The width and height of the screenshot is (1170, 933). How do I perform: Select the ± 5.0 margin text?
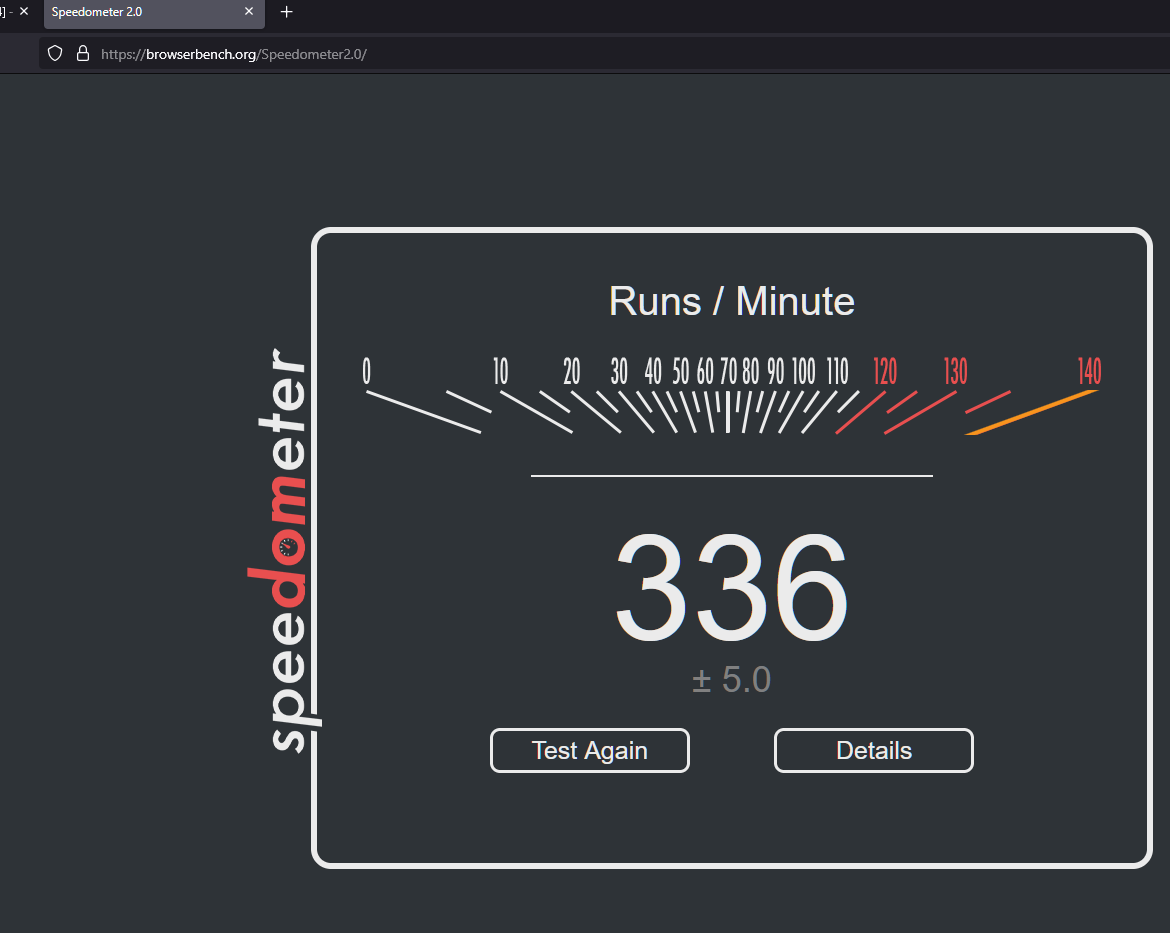731,679
